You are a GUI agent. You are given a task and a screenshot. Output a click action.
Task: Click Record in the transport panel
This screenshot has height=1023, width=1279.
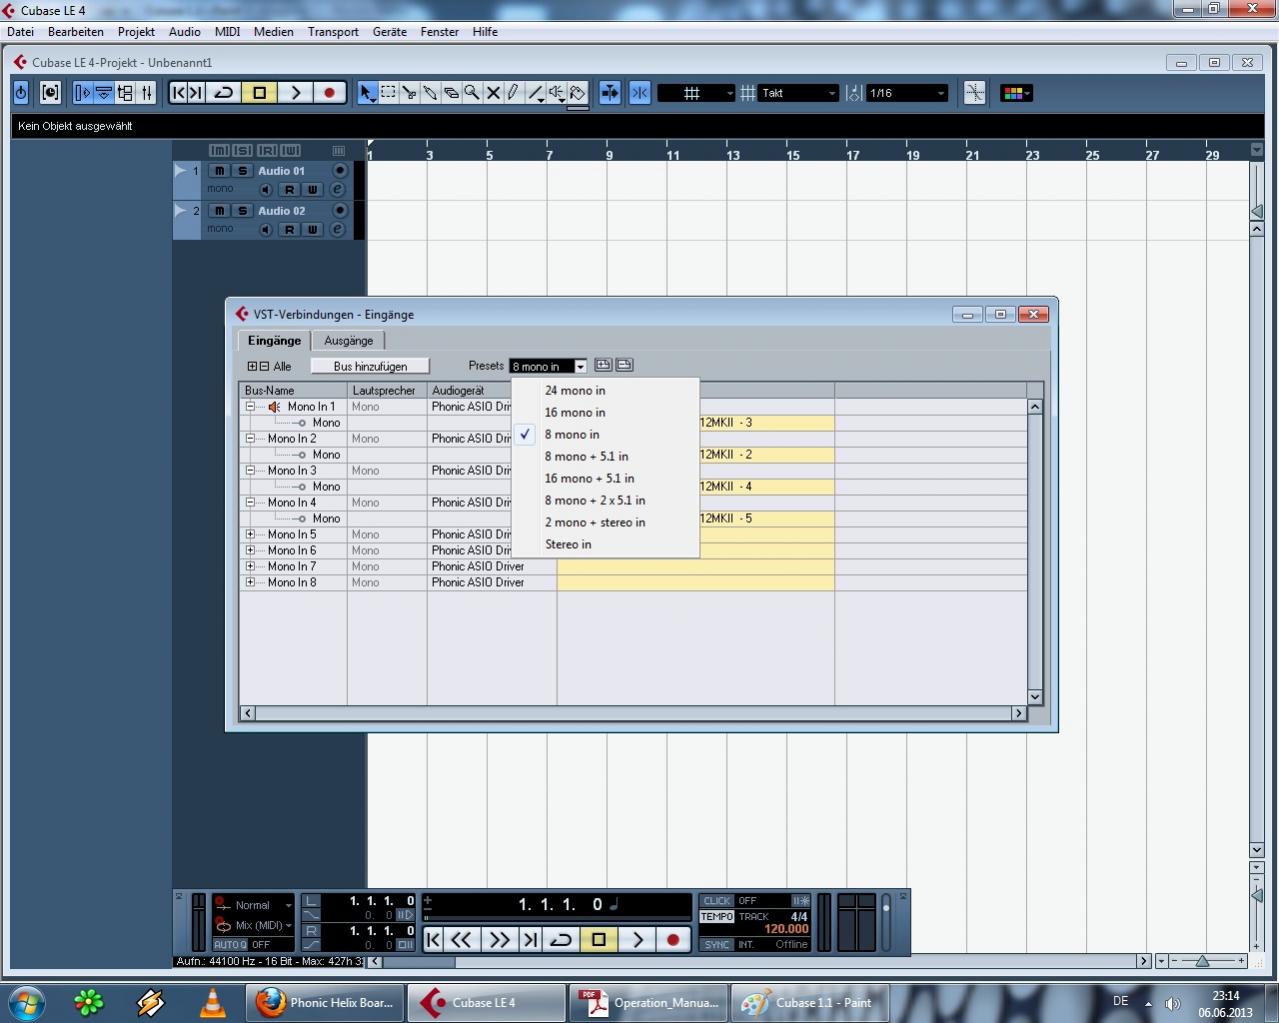coord(673,939)
